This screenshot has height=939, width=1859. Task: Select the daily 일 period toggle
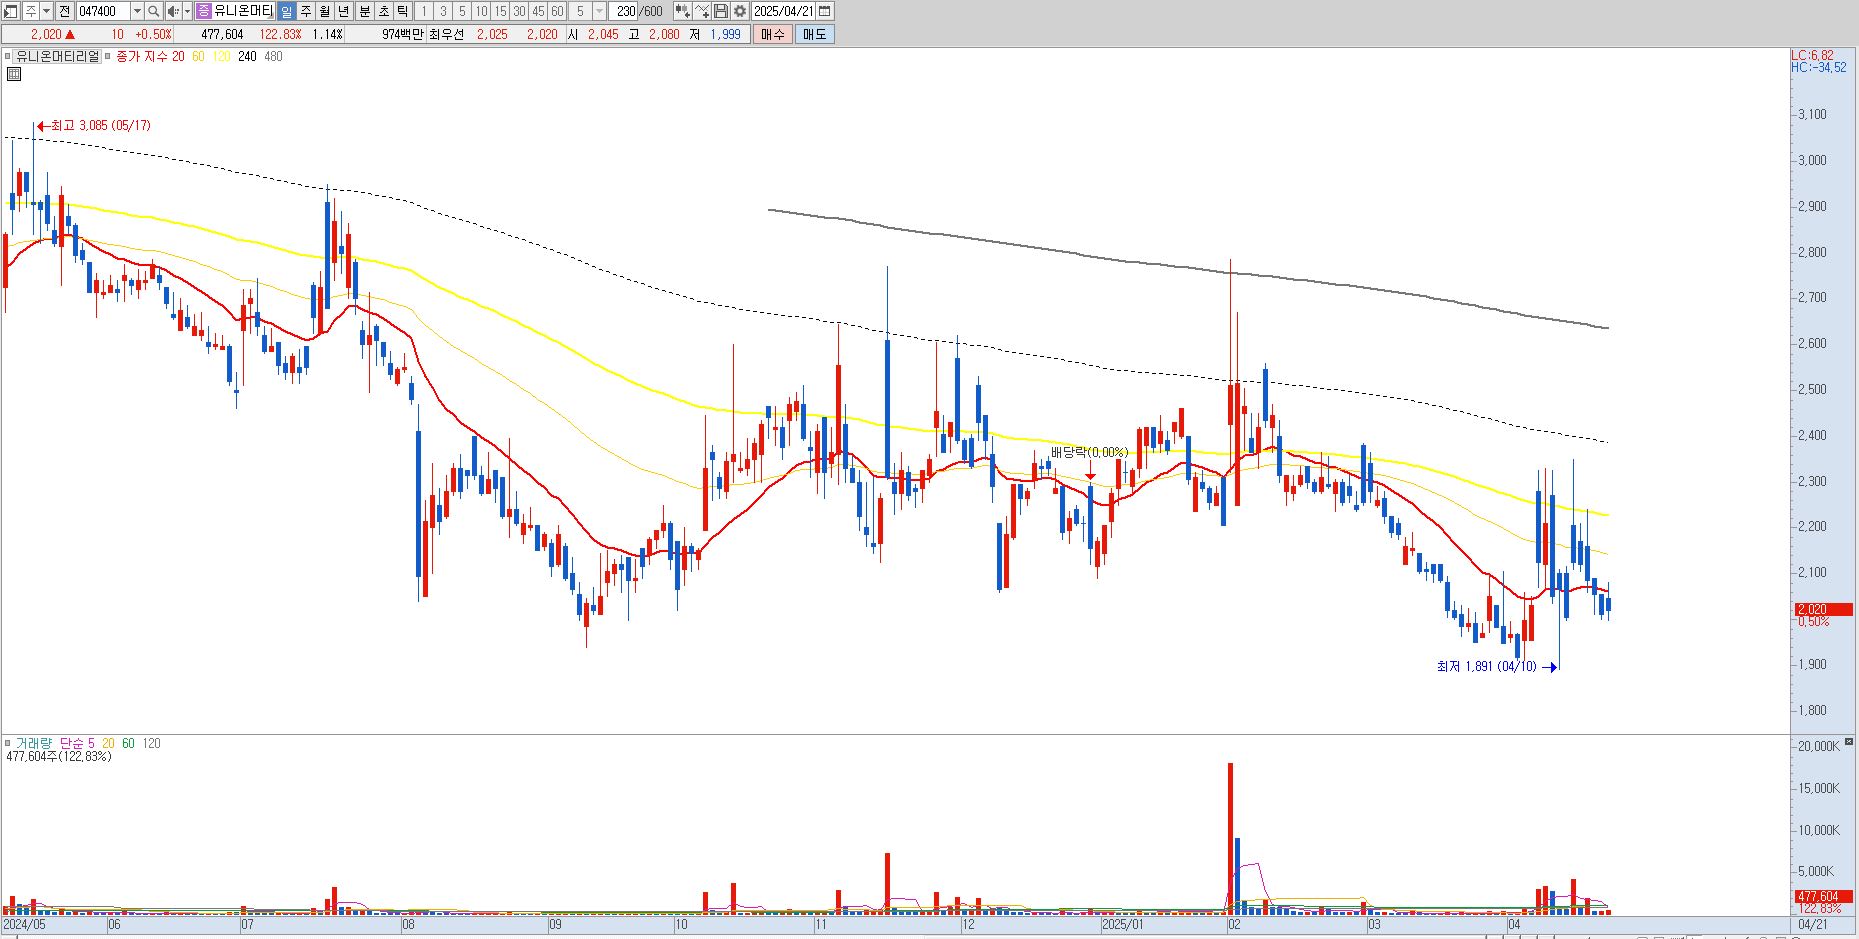(286, 11)
